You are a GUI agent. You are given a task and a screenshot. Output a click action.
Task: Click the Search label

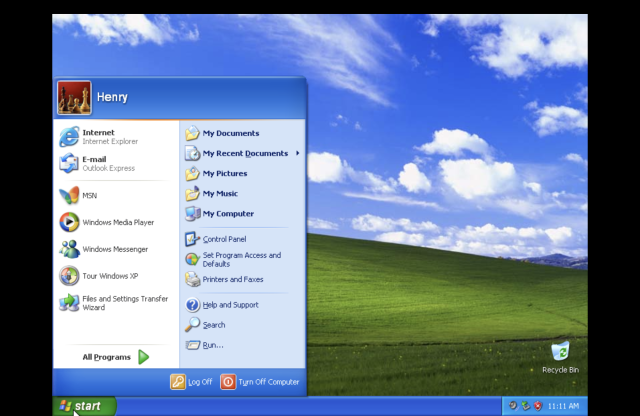click(214, 325)
